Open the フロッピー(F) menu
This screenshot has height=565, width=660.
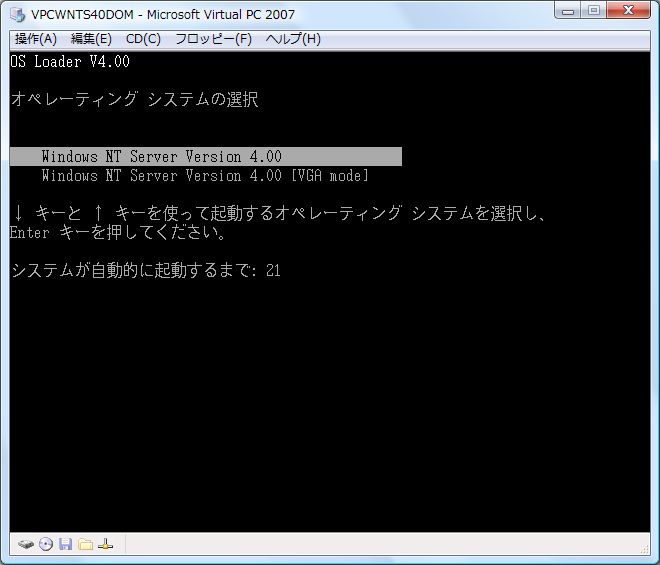[x=213, y=39]
